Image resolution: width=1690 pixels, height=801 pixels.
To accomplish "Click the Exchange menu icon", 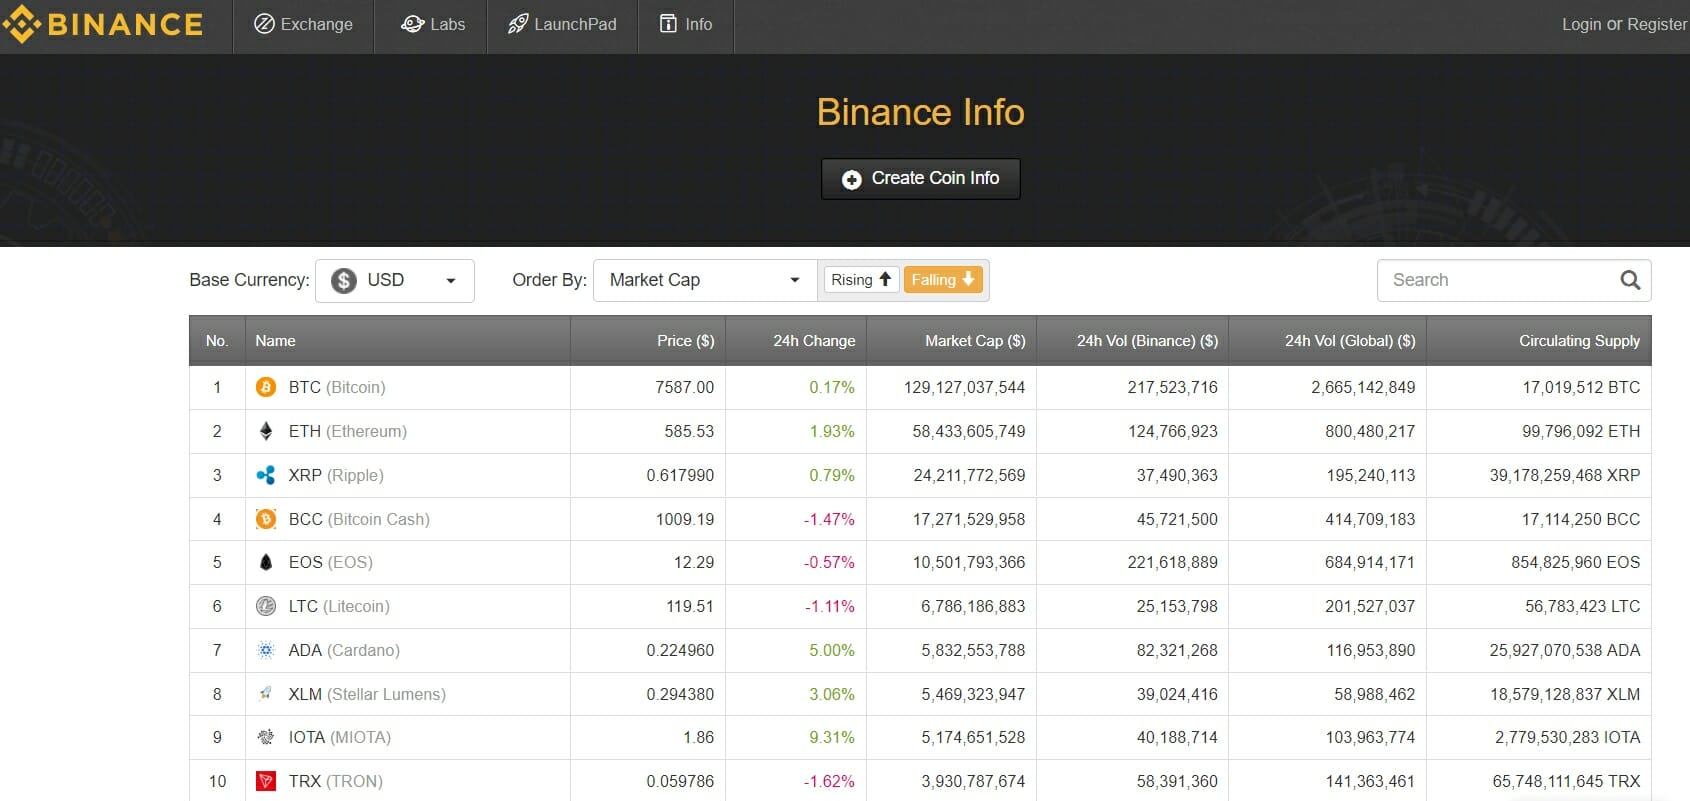I will (x=264, y=24).
